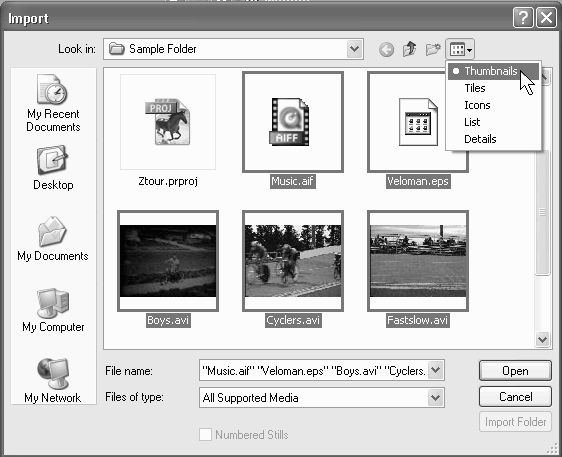
Task: Click the Open button
Action: coord(515,371)
